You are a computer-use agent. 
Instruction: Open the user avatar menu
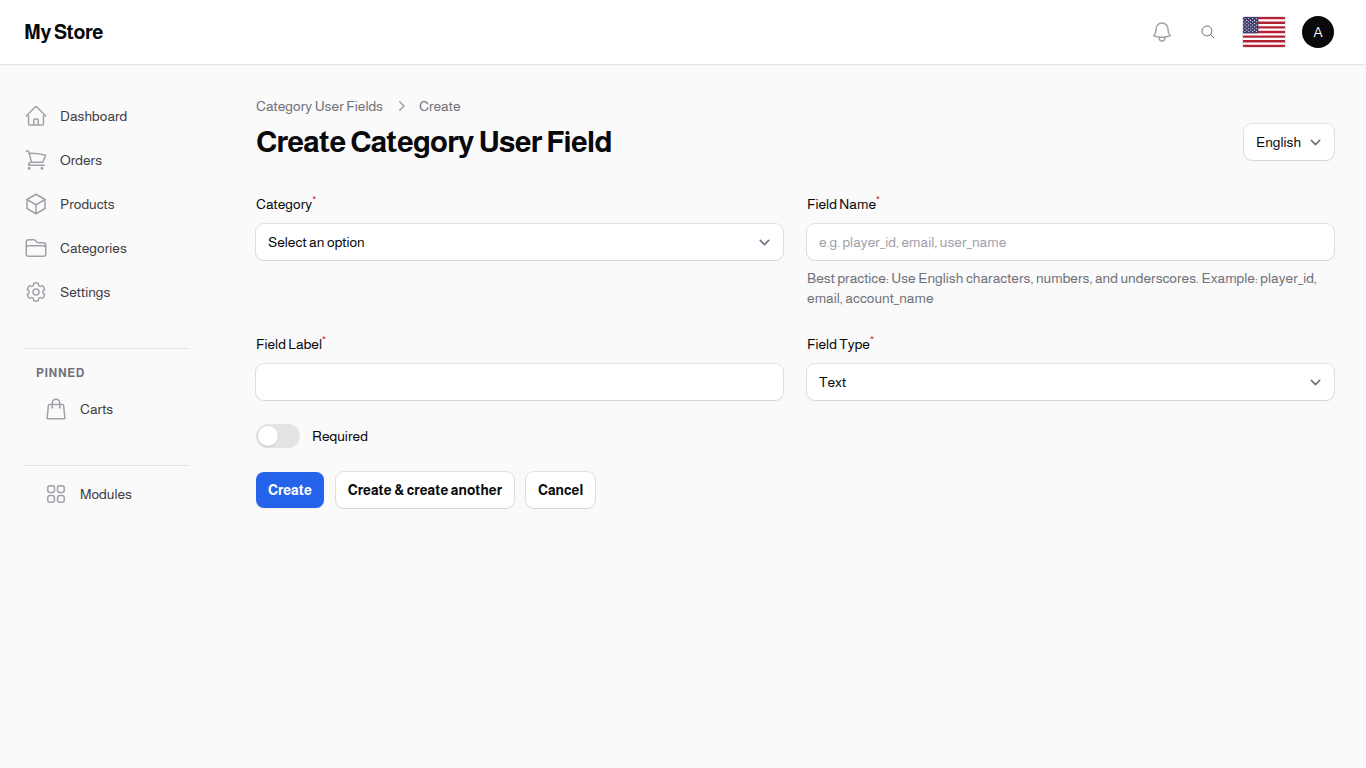click(1317, 31)
